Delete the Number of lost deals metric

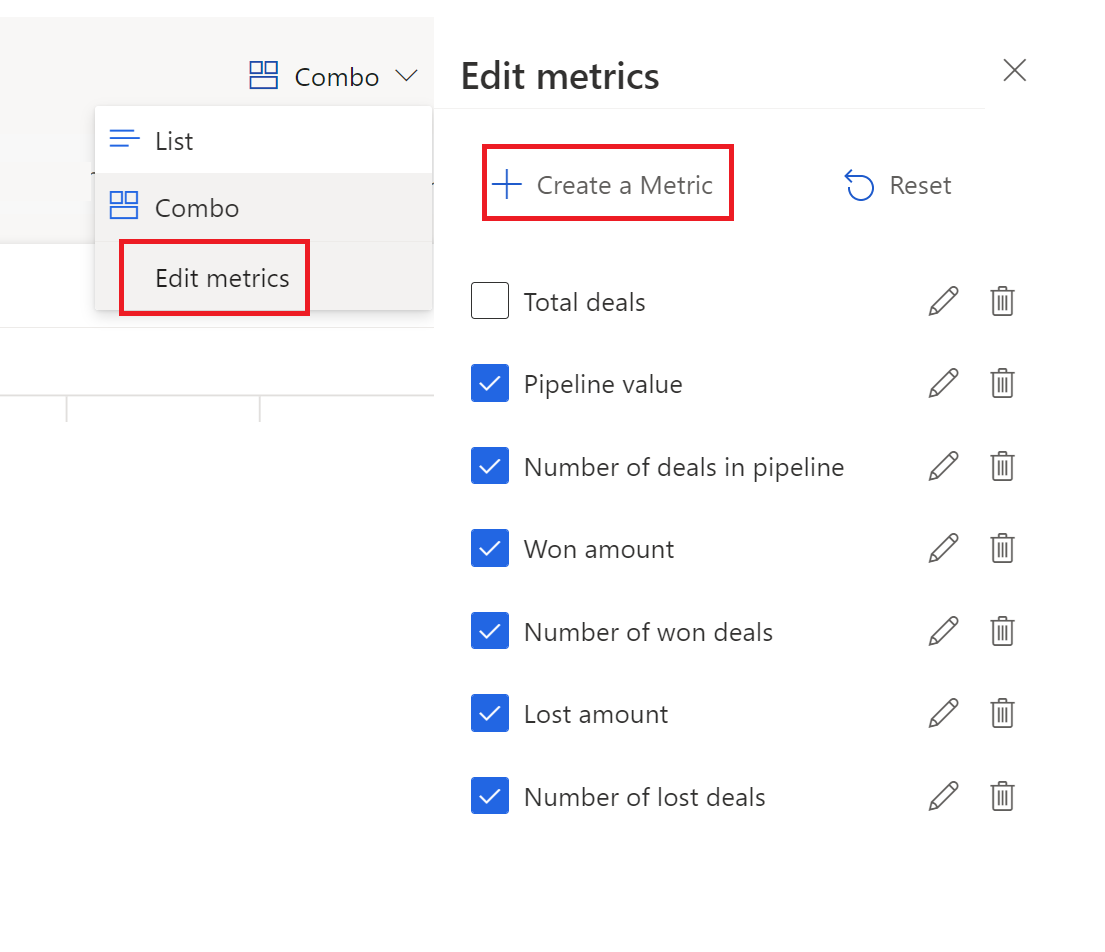[x=1002, y=796]
